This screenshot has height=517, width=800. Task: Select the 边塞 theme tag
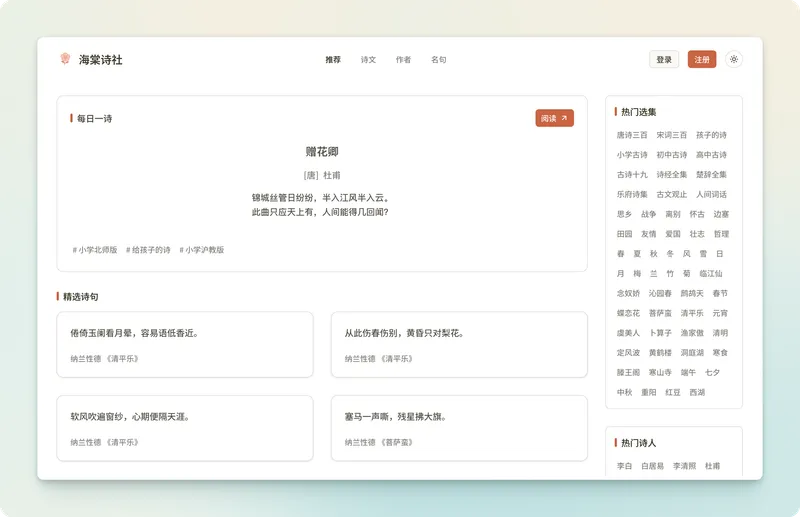point(721,214)
